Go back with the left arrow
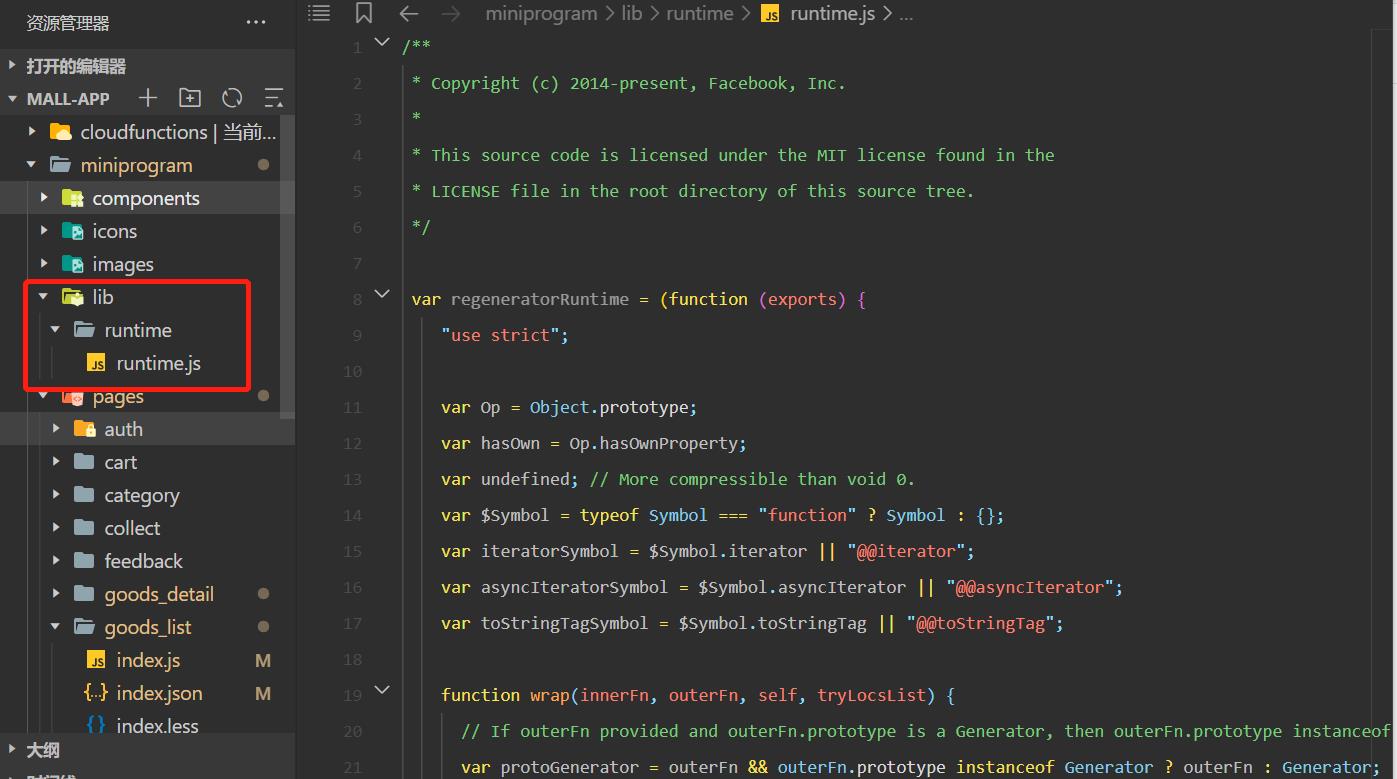1397x779 pixels. [x=408, y=13]
